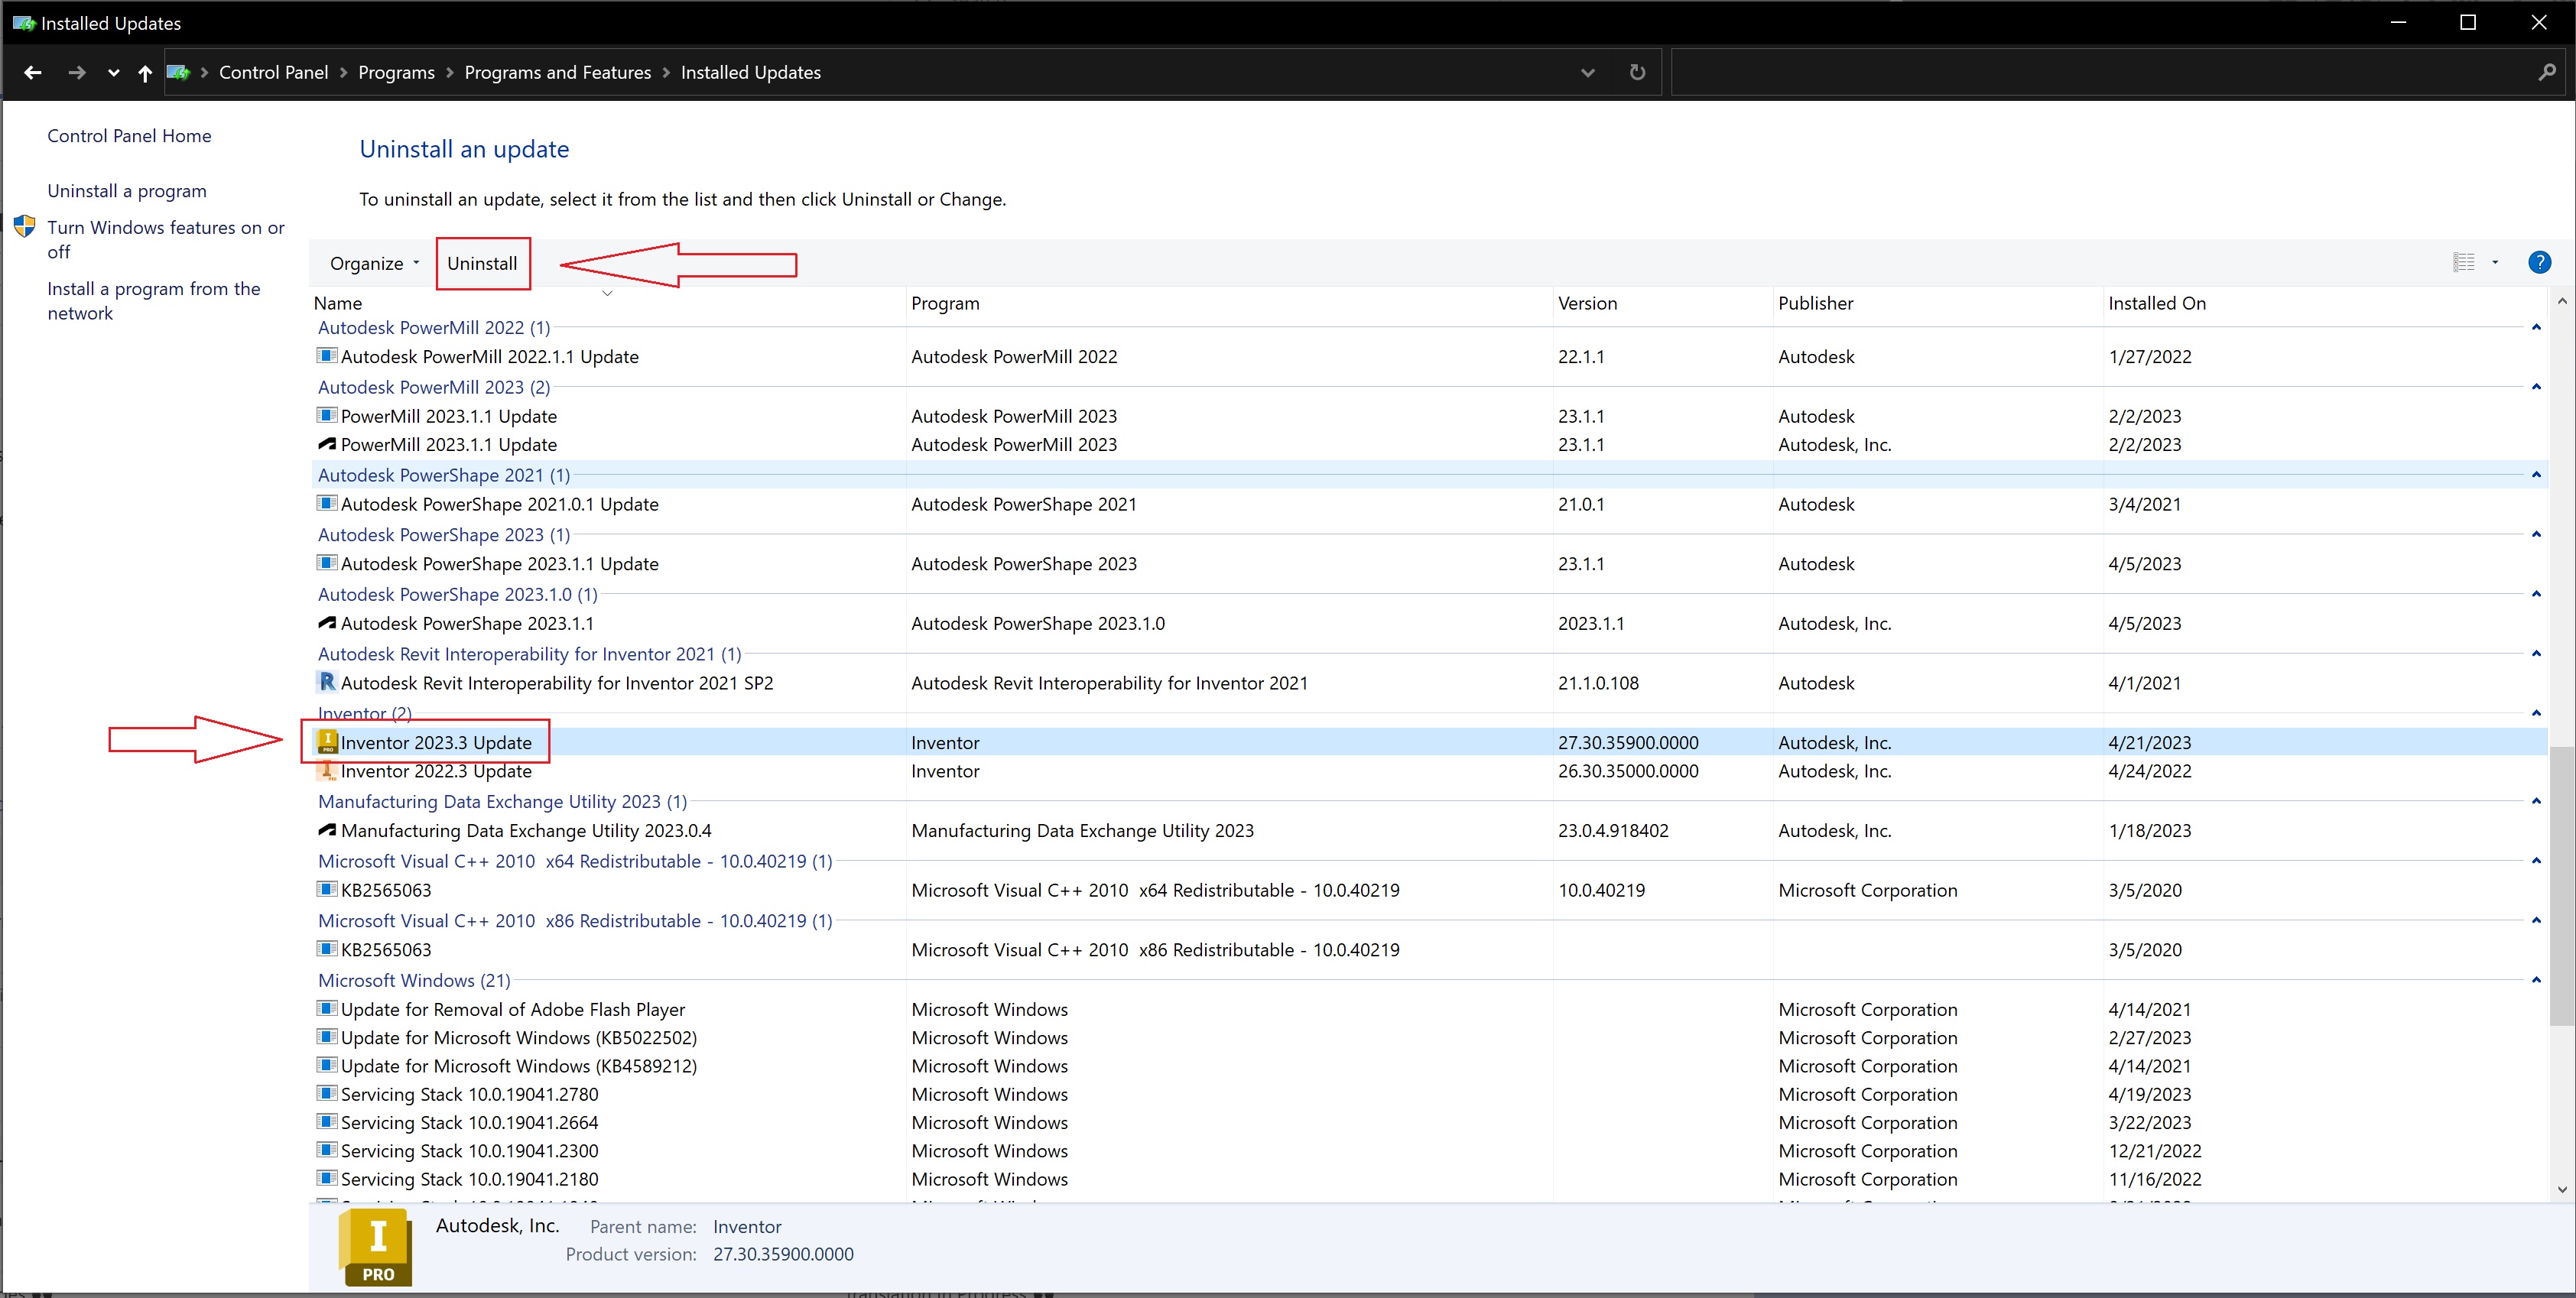Click the blue help question mark icon
2576x1298 pixels.
click(2539, 263)
